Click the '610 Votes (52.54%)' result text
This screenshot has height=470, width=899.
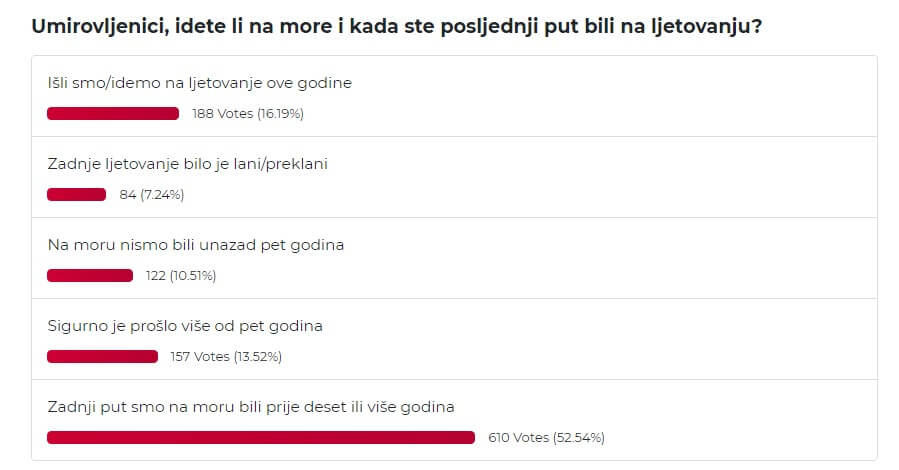pos(546,437)
